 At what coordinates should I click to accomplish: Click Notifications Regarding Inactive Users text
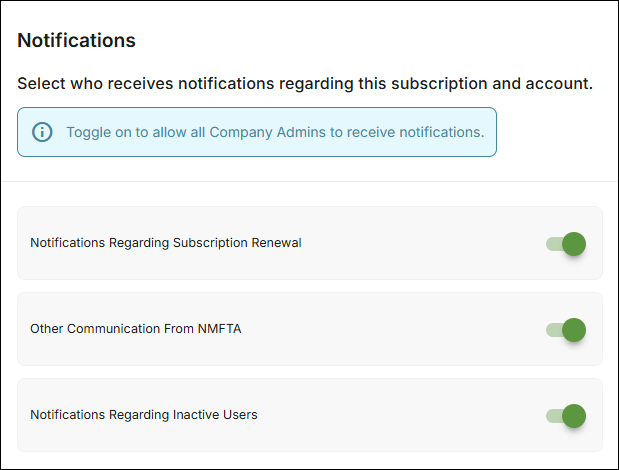[144, 415]
